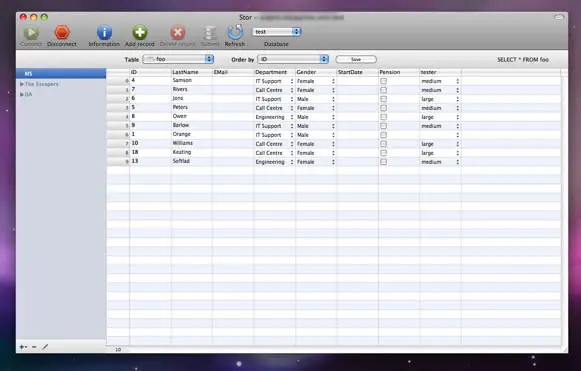Open Gender dropdown in Barlow row
581x371 pixels.
coord(316,126)
